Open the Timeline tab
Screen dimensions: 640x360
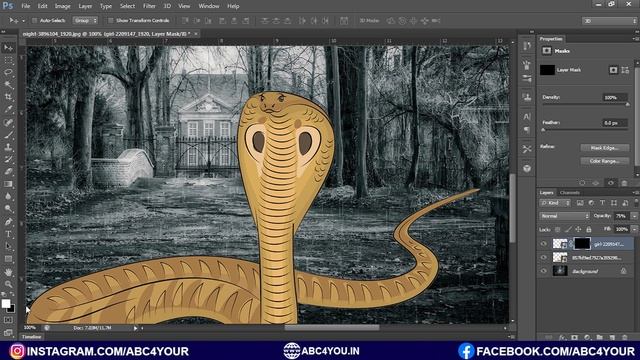(x=31, y=337)
